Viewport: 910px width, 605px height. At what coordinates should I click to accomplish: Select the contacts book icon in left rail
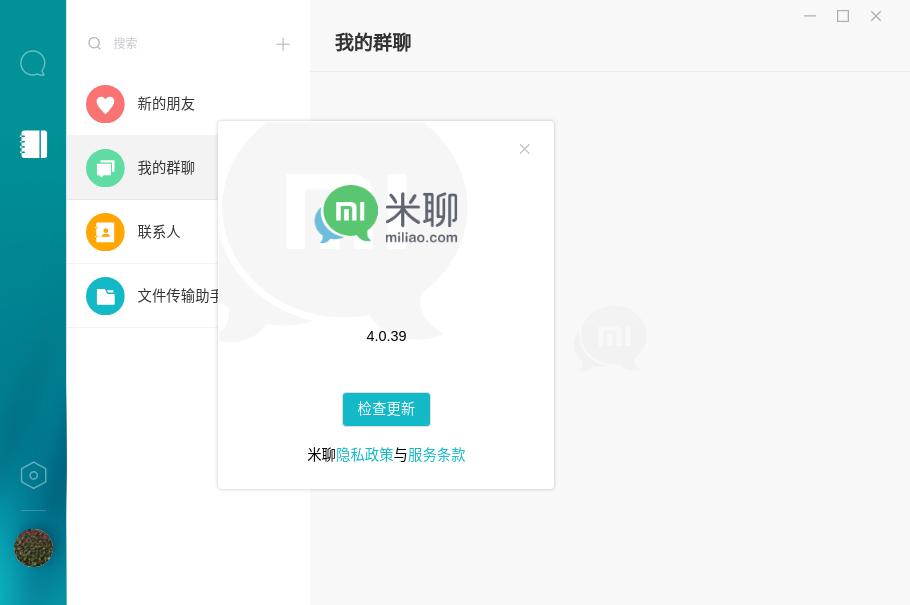pyautogui.click(x=33, y=143)
